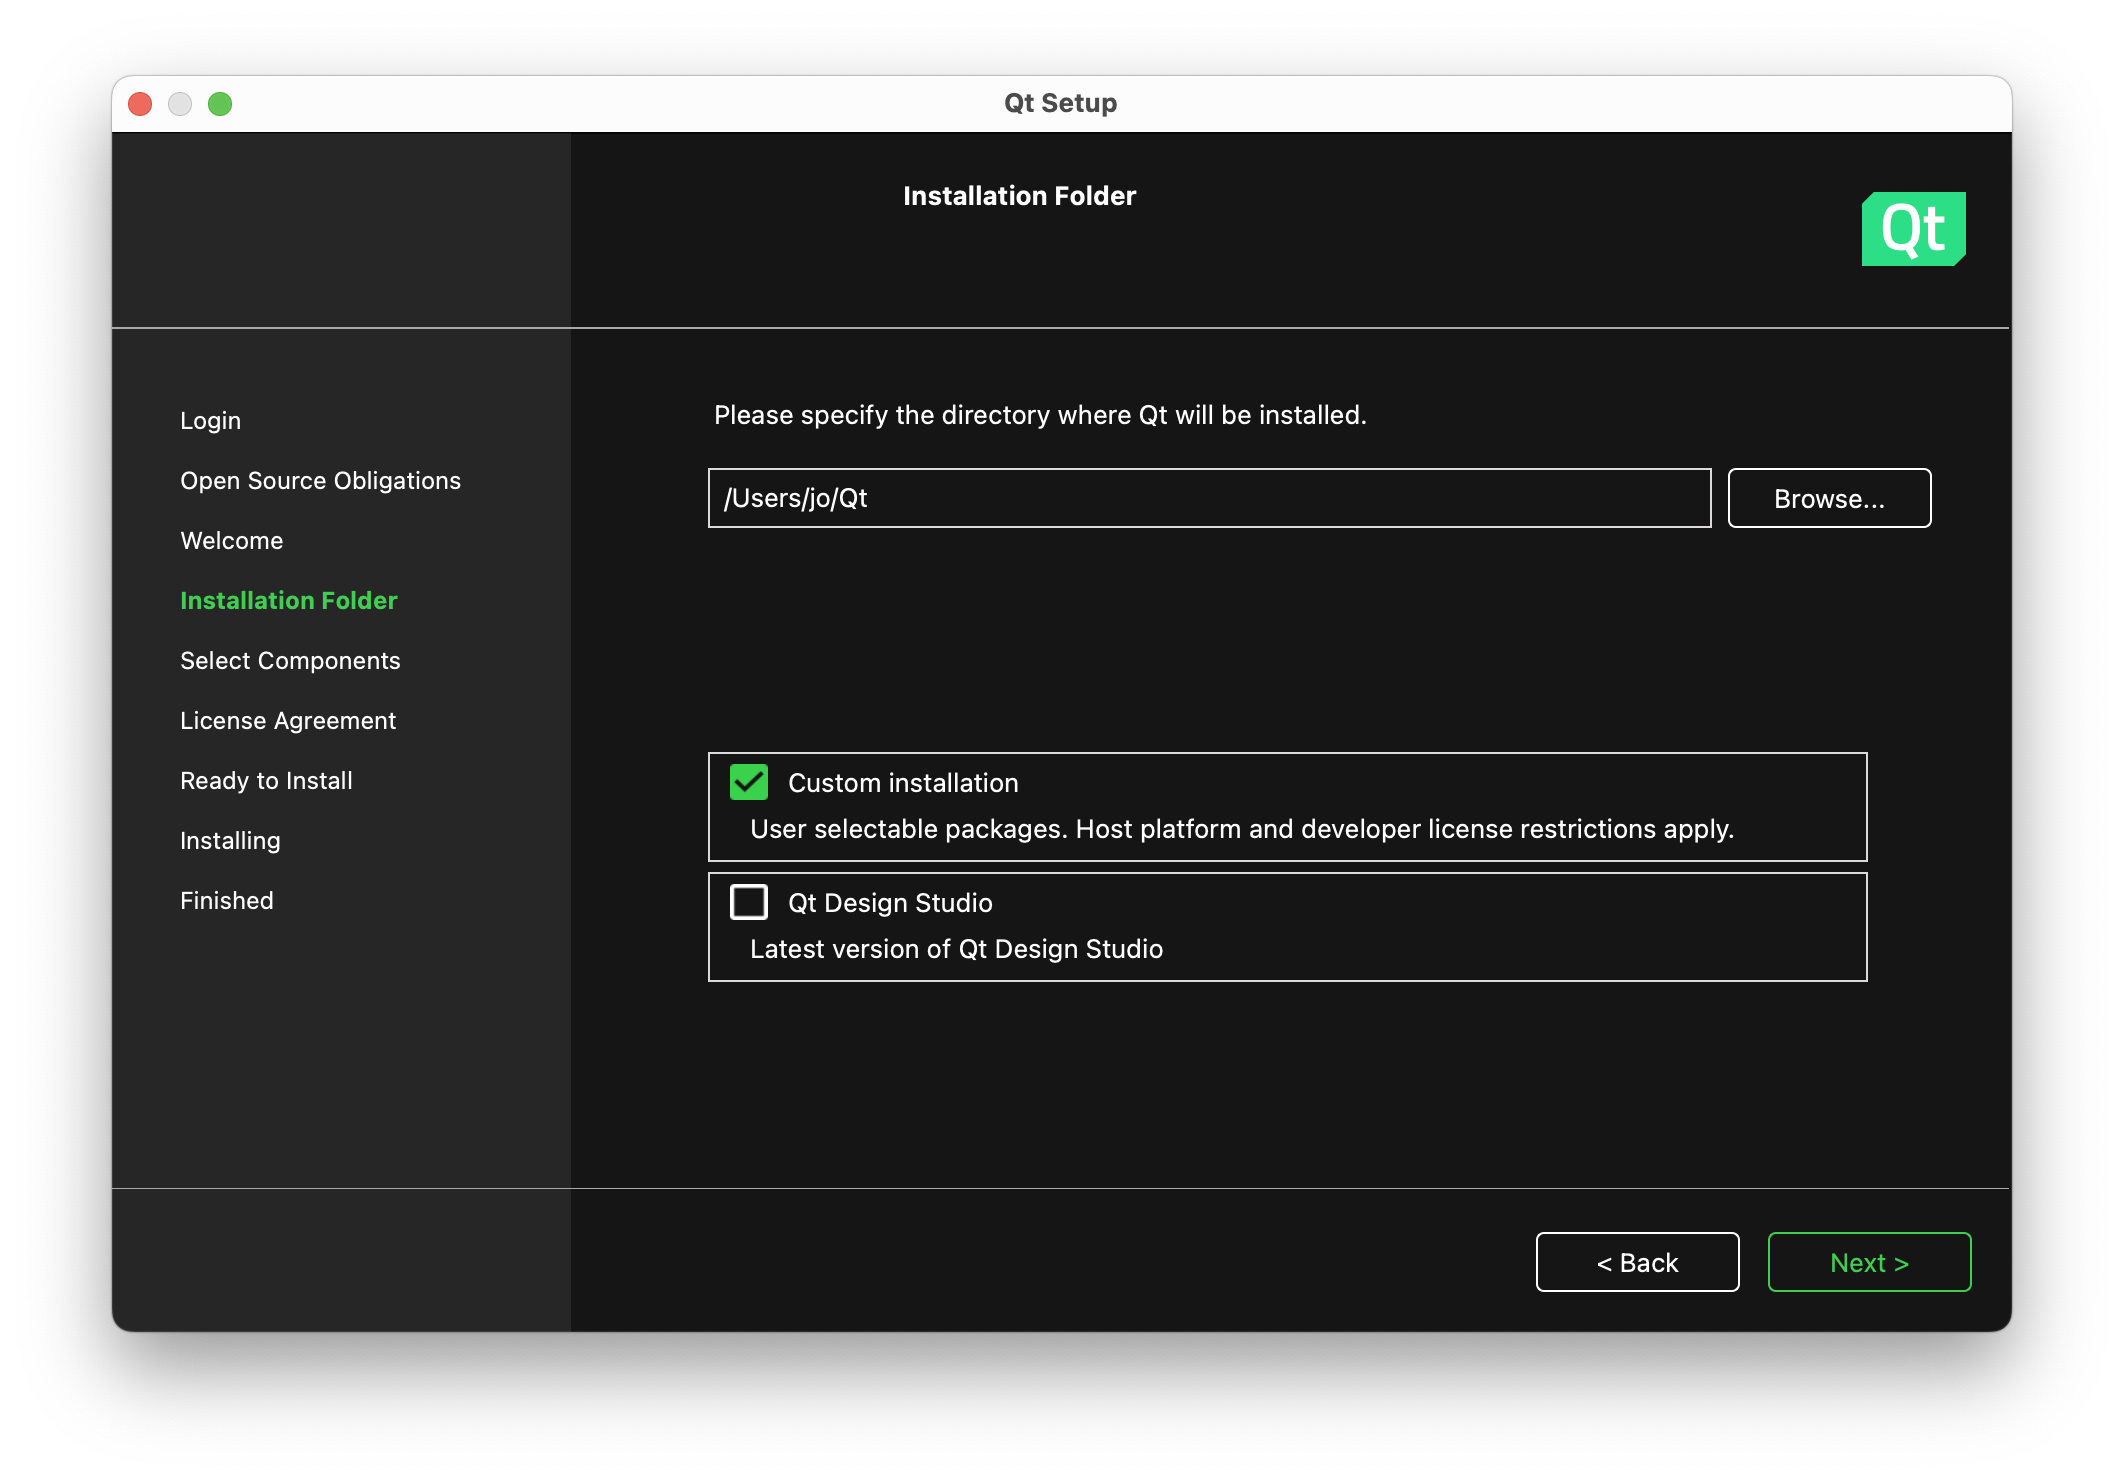
Task: Enable the Custom installation checkbox
Action: [749, 782]
